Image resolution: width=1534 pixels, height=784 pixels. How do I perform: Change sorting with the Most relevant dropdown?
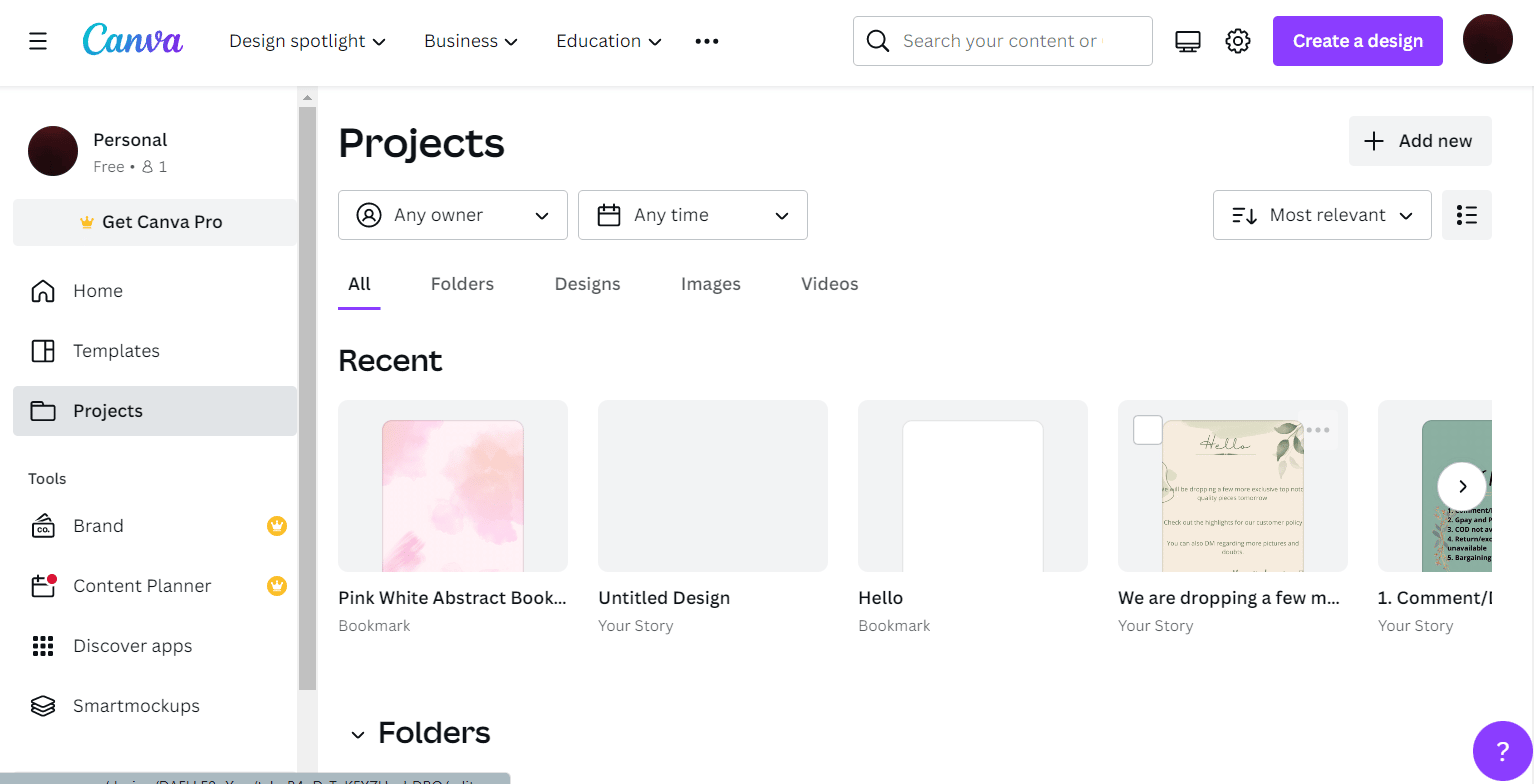(1321, 214)
